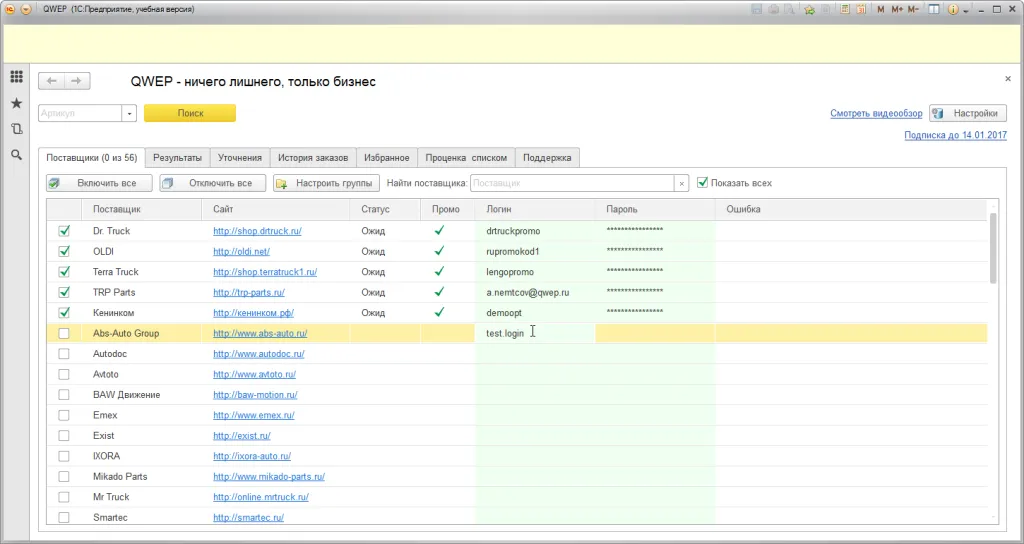Open the sections grid menu icon
The image size is (1024, 544).
pyautogui.click(x=16, y=76)
